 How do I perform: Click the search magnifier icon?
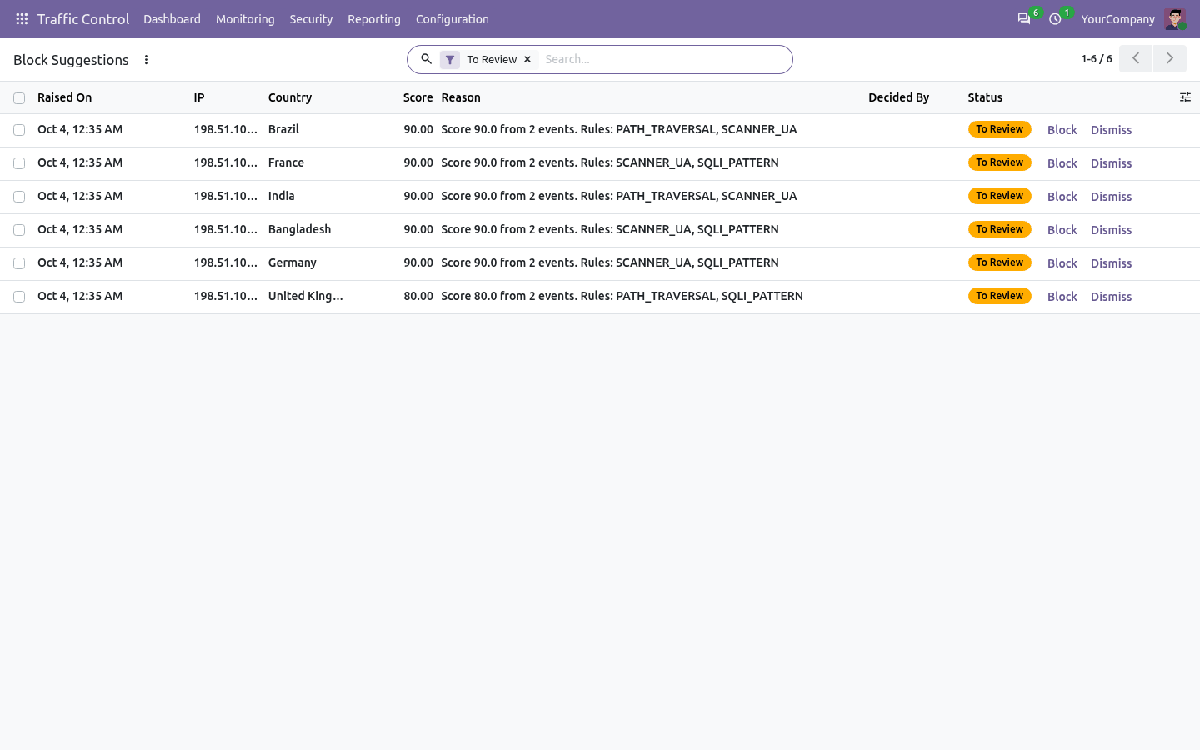[x=426, y=59]
